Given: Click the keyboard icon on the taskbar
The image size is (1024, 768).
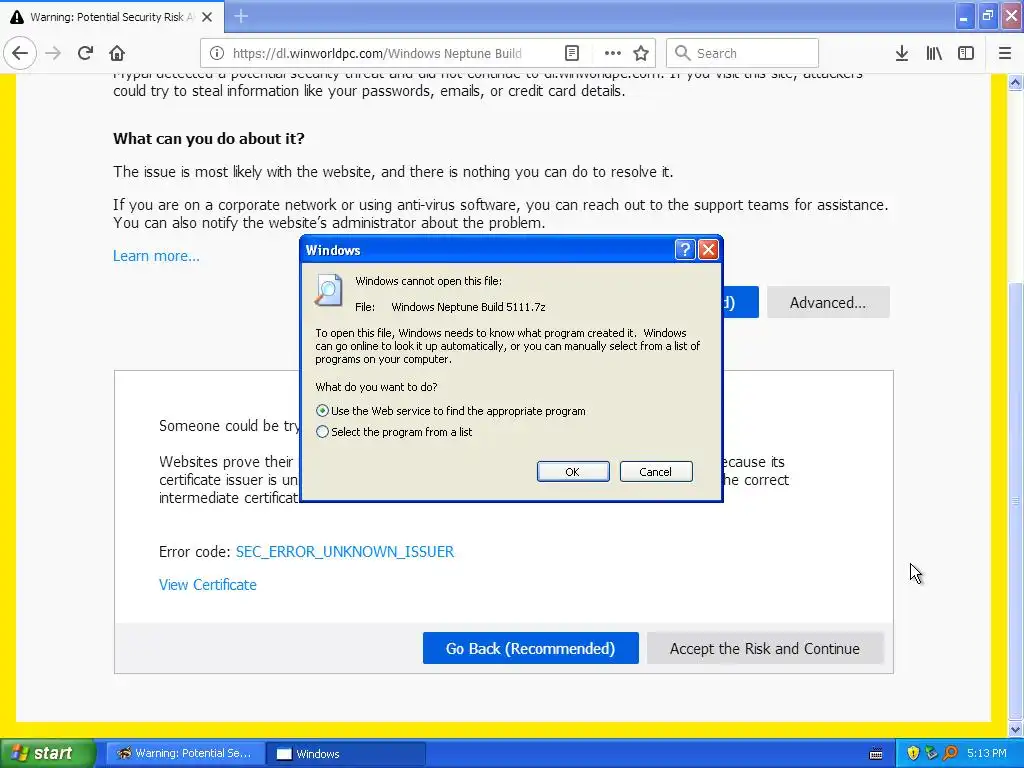Looking at the screenshot, I should (x=876, y=754).
